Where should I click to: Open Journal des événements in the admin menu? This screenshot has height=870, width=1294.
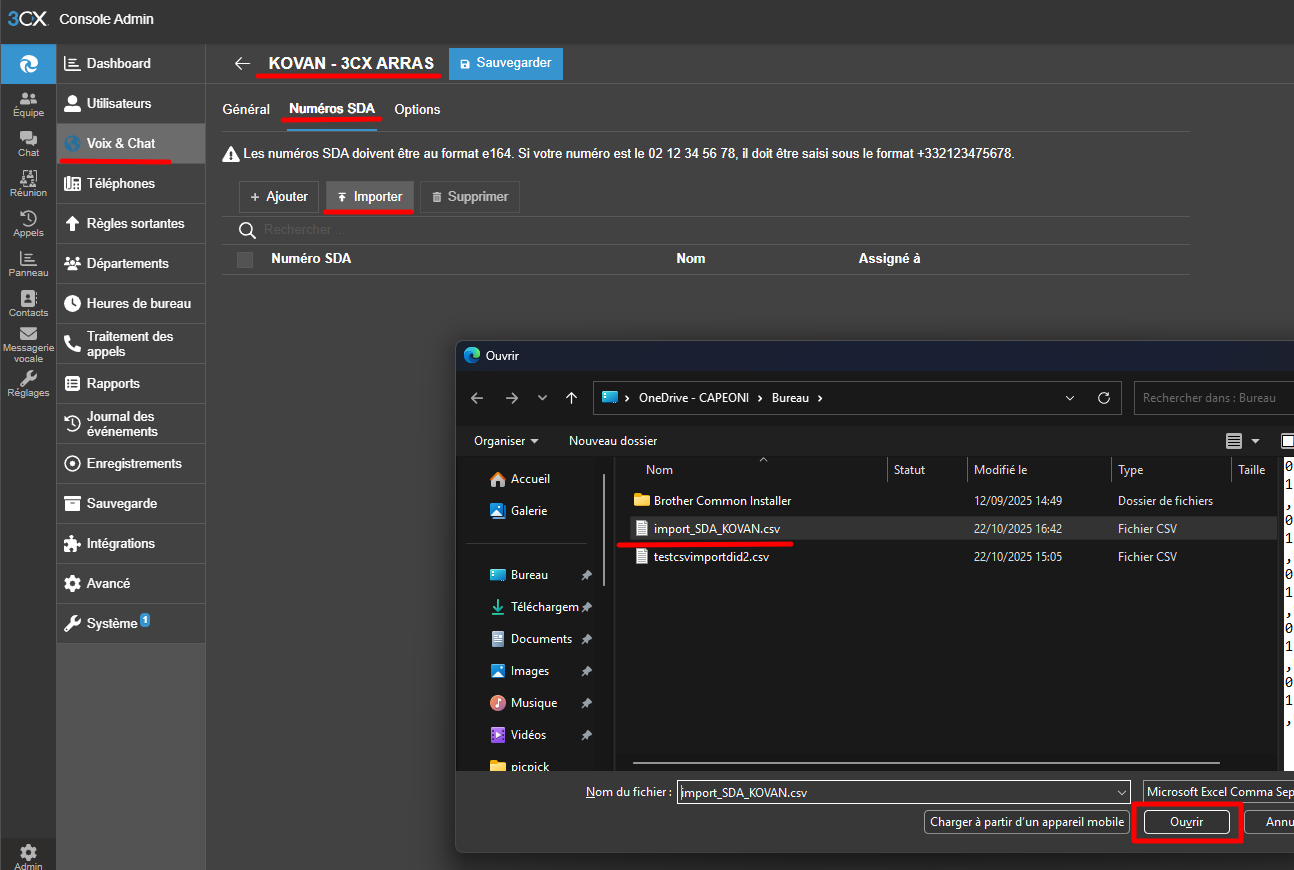(131, 424)
